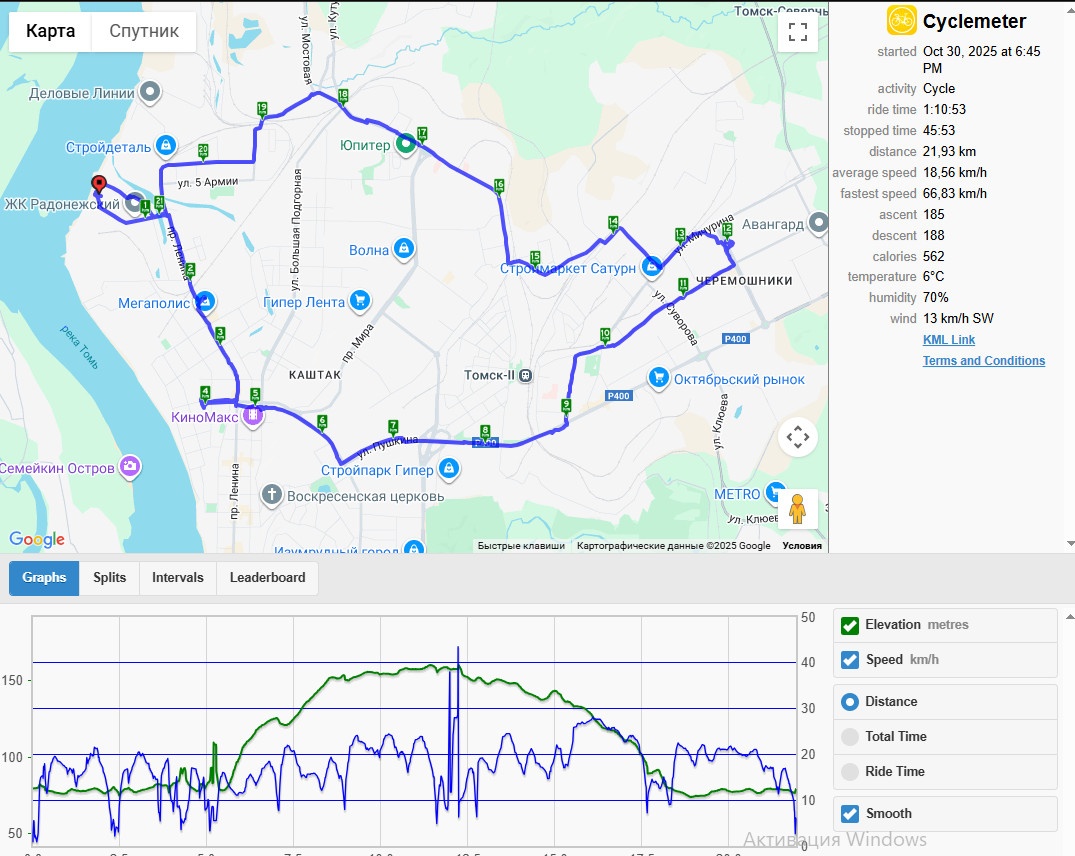The image size is (1075, 856).
Task: Click the kilometer 18 route marker
Action: coord(343,97)
